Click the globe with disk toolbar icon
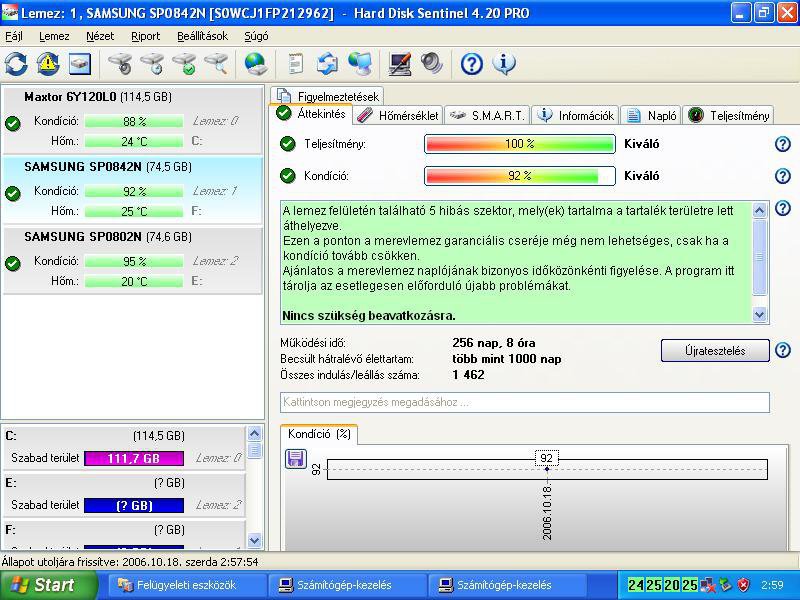The image size is (800, 600). click(x=255, y=64)
